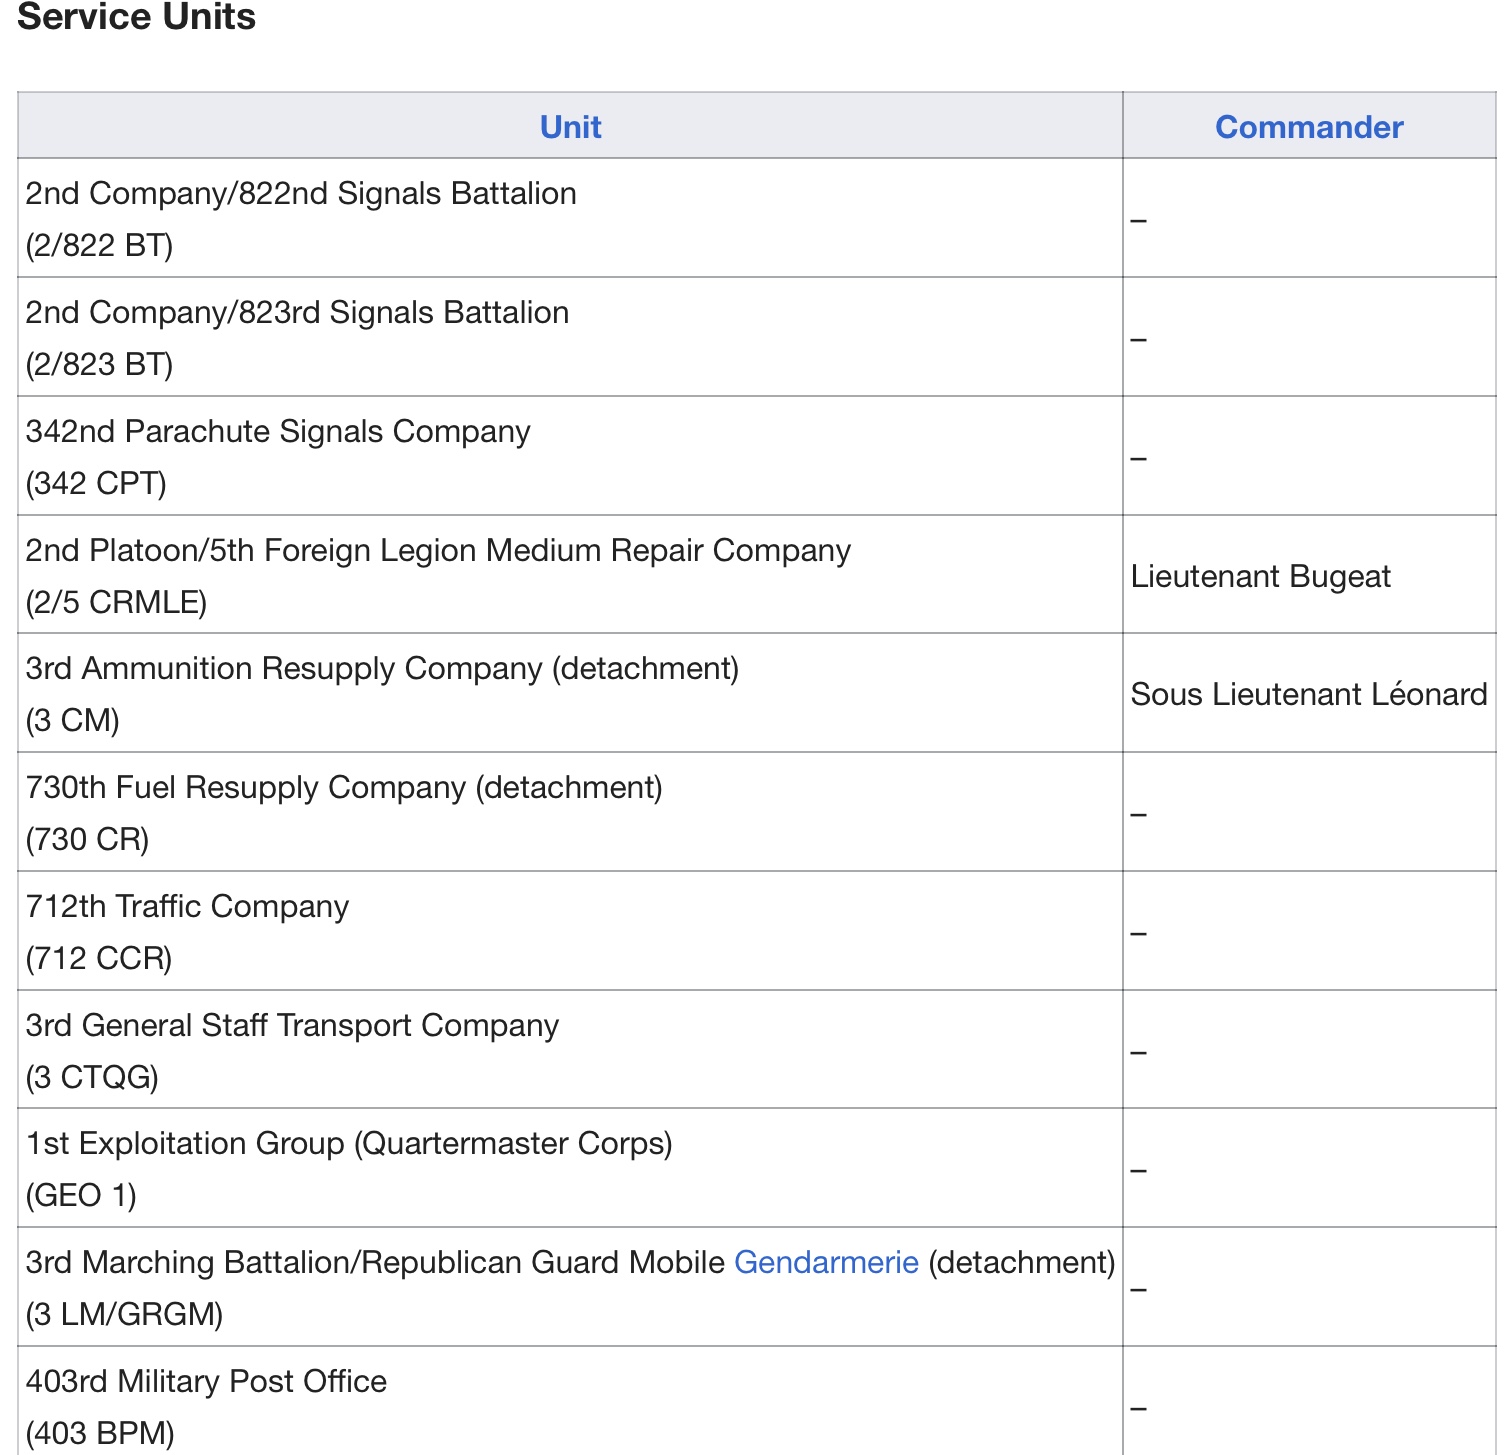The width and height of the screenshot is (1508, 1455).
Task: Open the Gendarmerie link
Action: [x=826, y=1262]
